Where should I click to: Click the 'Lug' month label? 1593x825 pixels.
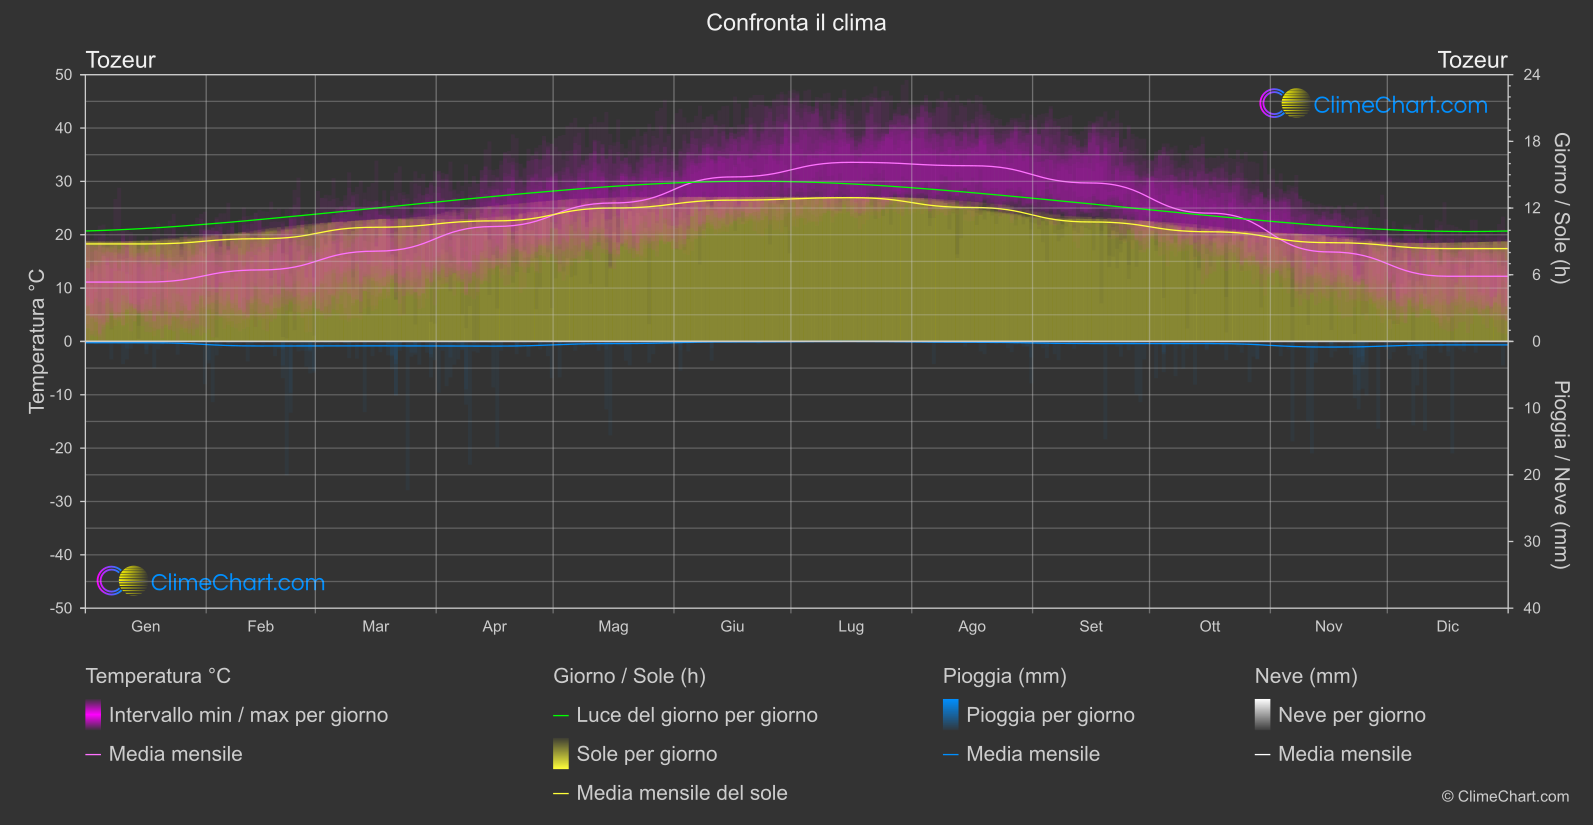851,626
